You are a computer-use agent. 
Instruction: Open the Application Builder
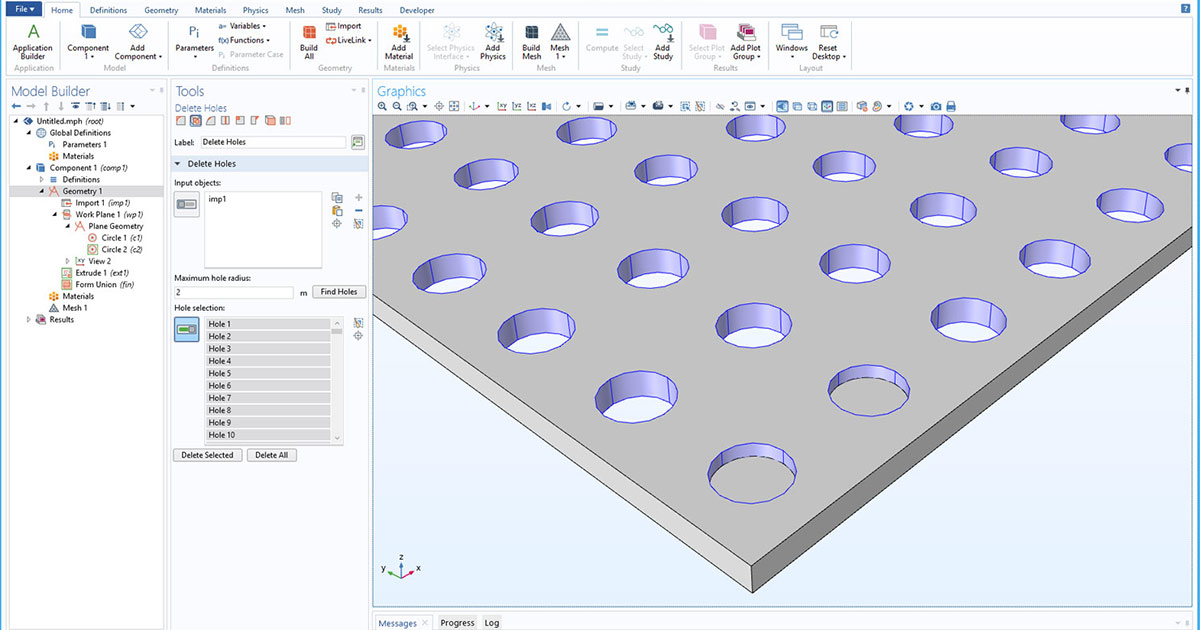pyautogui.click(x=32, y=42)
